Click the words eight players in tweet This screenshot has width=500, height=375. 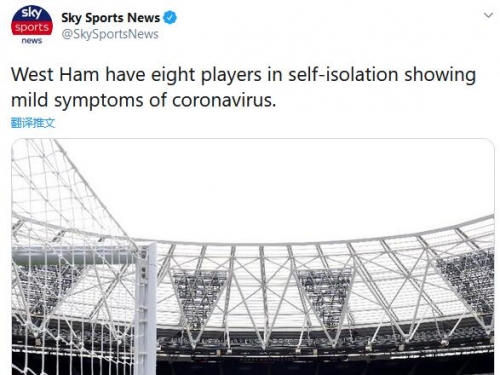[206, 74]
